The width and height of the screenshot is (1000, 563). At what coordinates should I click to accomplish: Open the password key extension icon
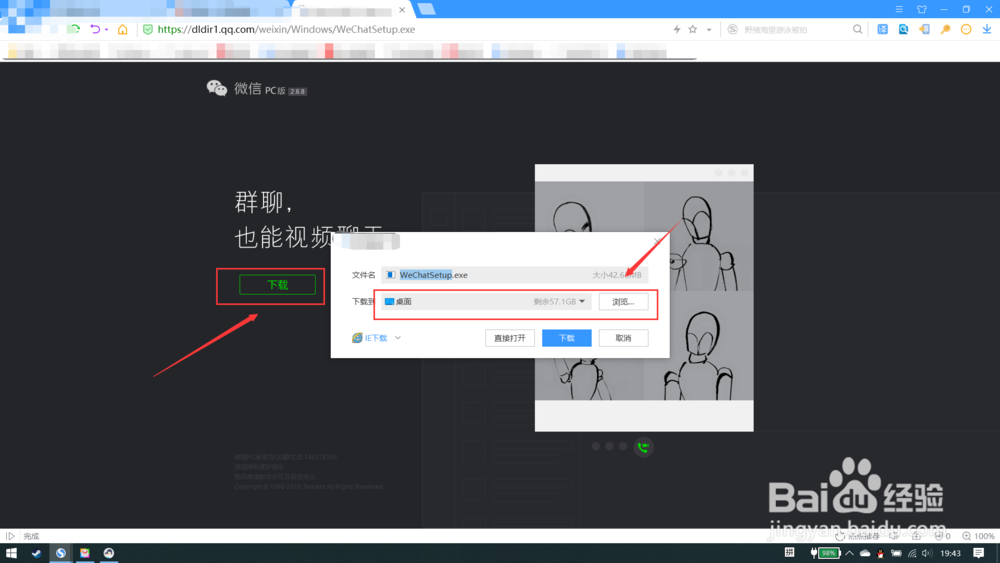(x=945, y=29)
